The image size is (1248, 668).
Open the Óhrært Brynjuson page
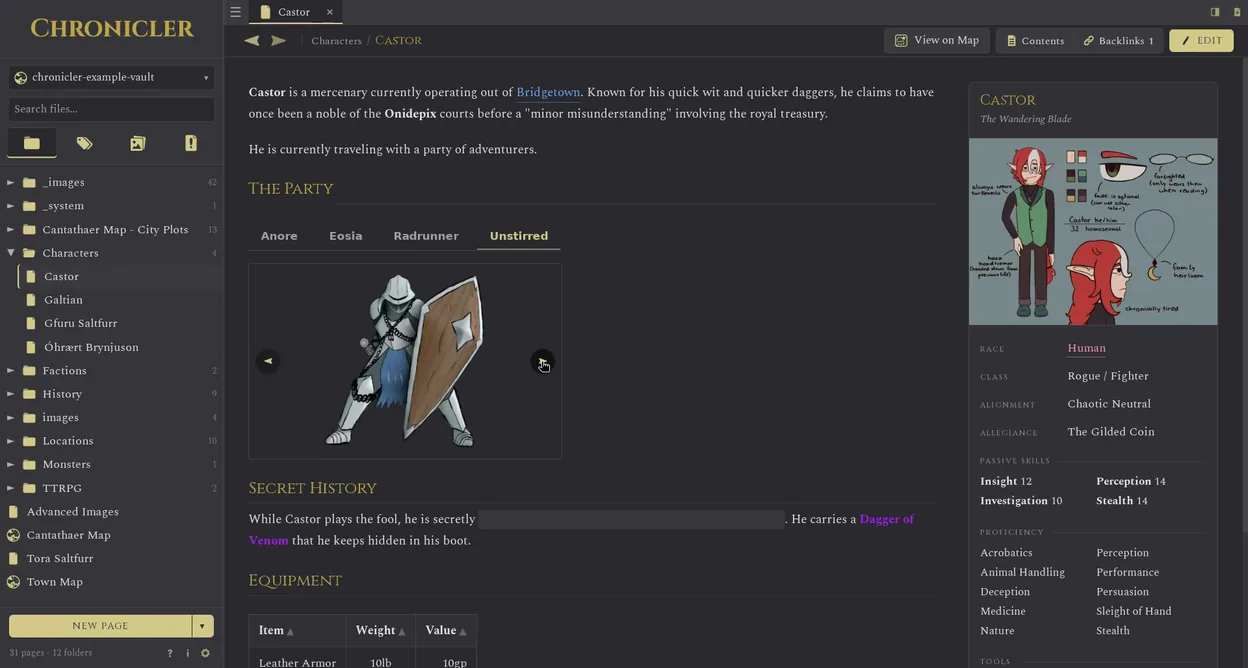point(119,347)
